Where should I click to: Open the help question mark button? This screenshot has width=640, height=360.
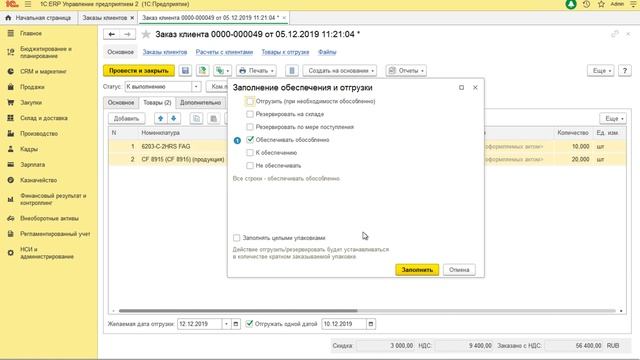tap(624, 71)
